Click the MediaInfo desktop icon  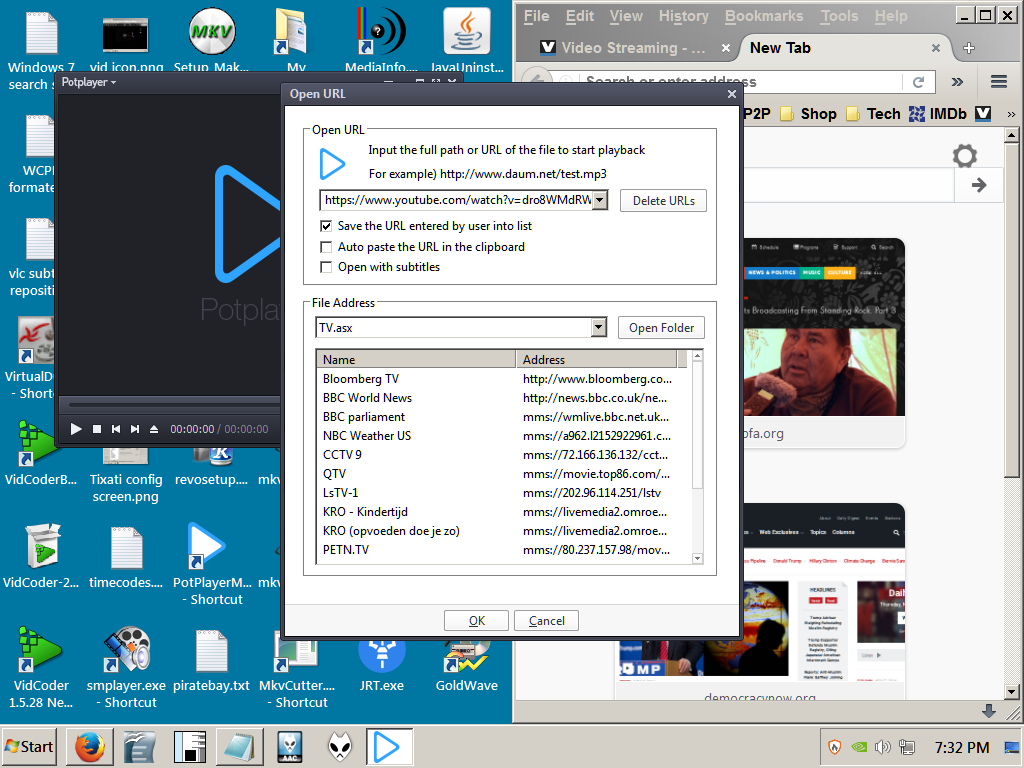tap(381, 40)
